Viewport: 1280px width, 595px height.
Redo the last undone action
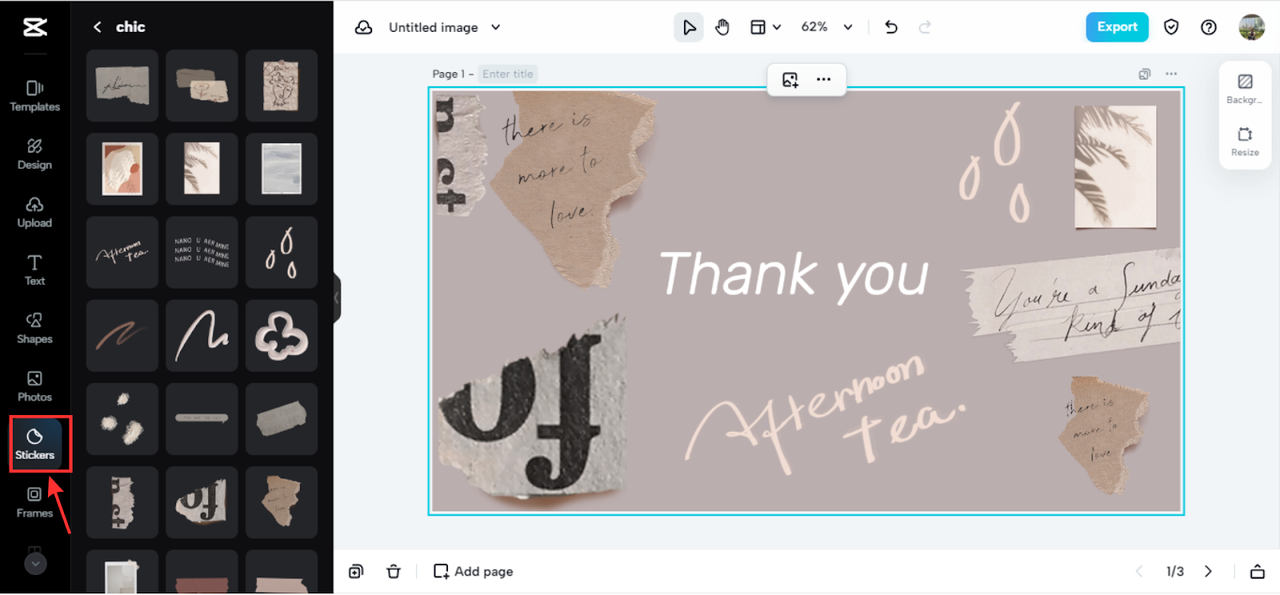click(924, 28)
